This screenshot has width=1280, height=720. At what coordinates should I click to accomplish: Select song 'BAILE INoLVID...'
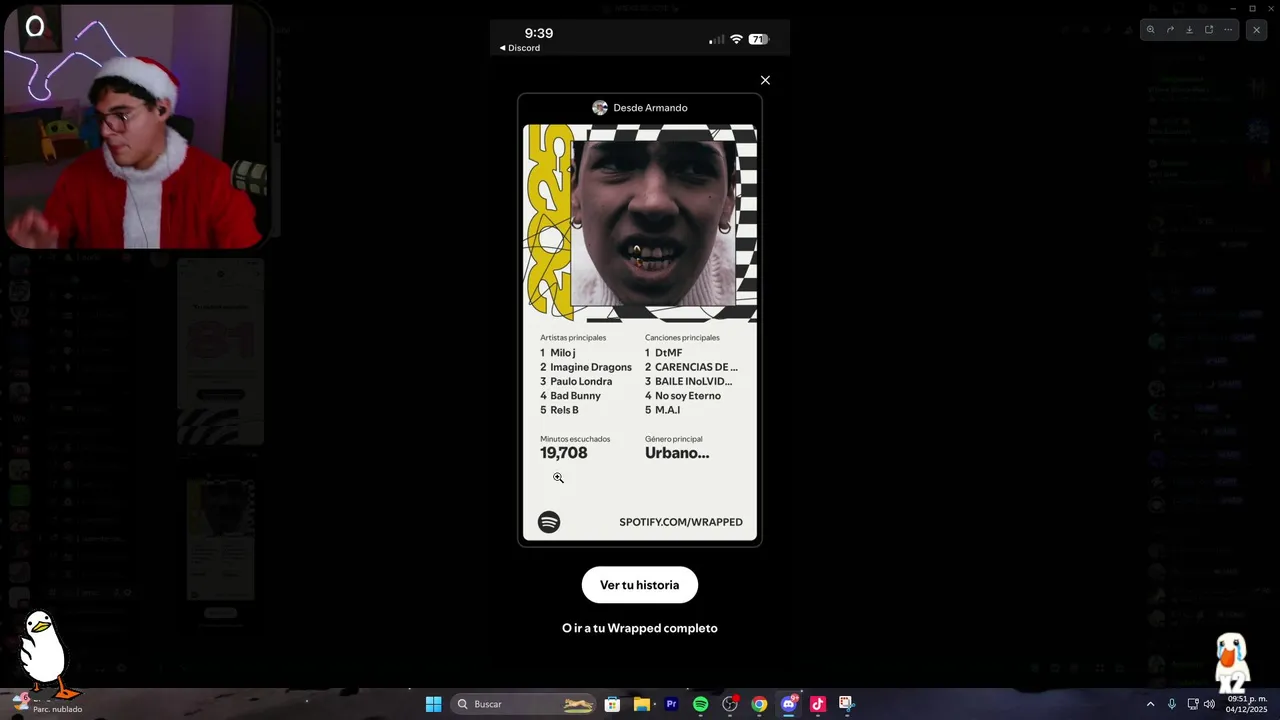pos(693,381)
